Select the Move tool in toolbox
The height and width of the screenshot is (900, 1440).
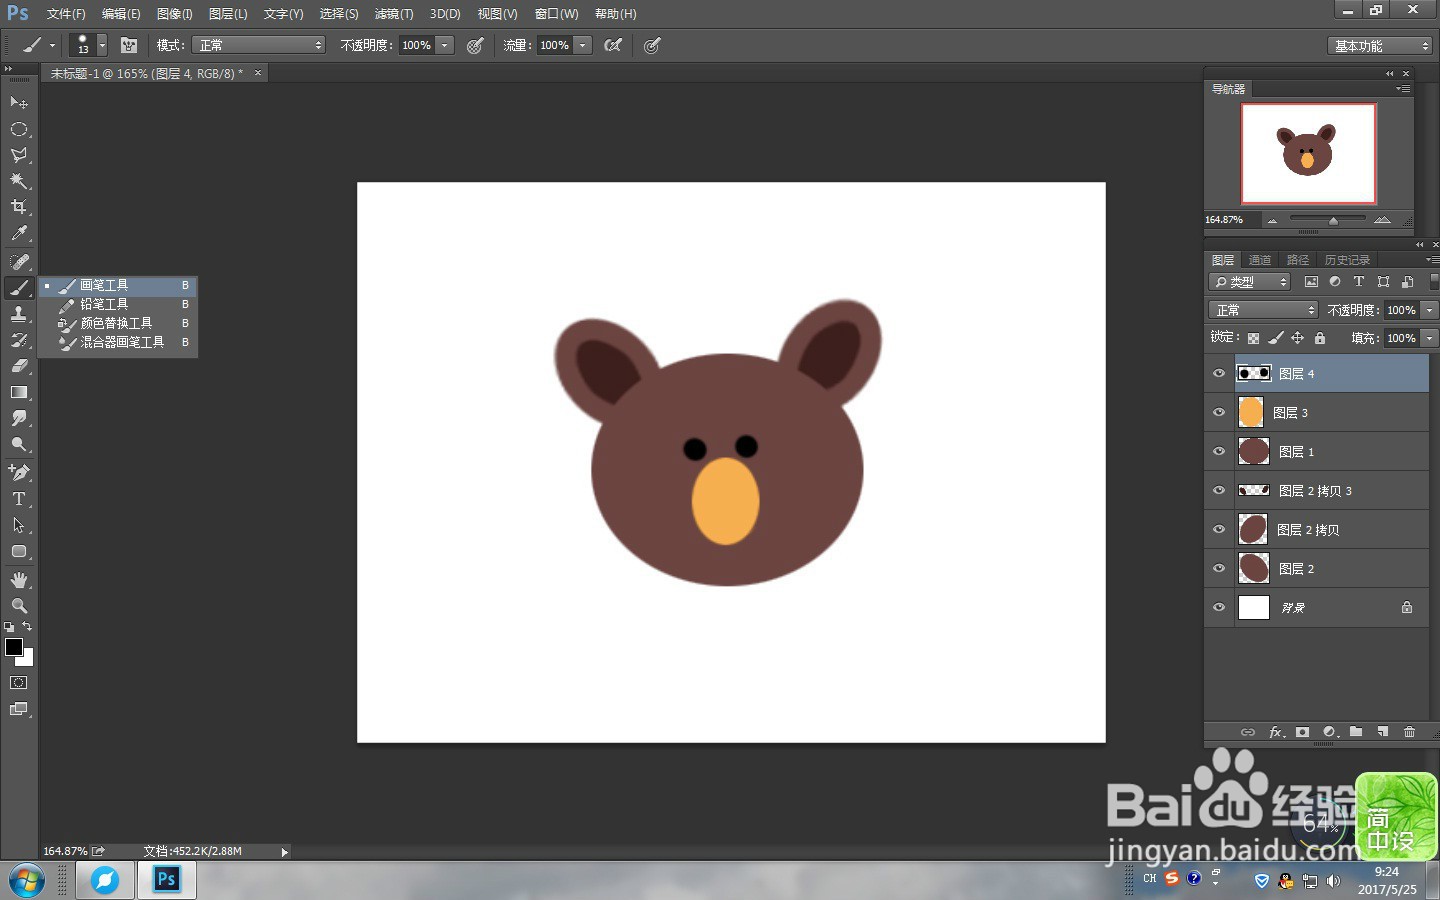point(19,103)
